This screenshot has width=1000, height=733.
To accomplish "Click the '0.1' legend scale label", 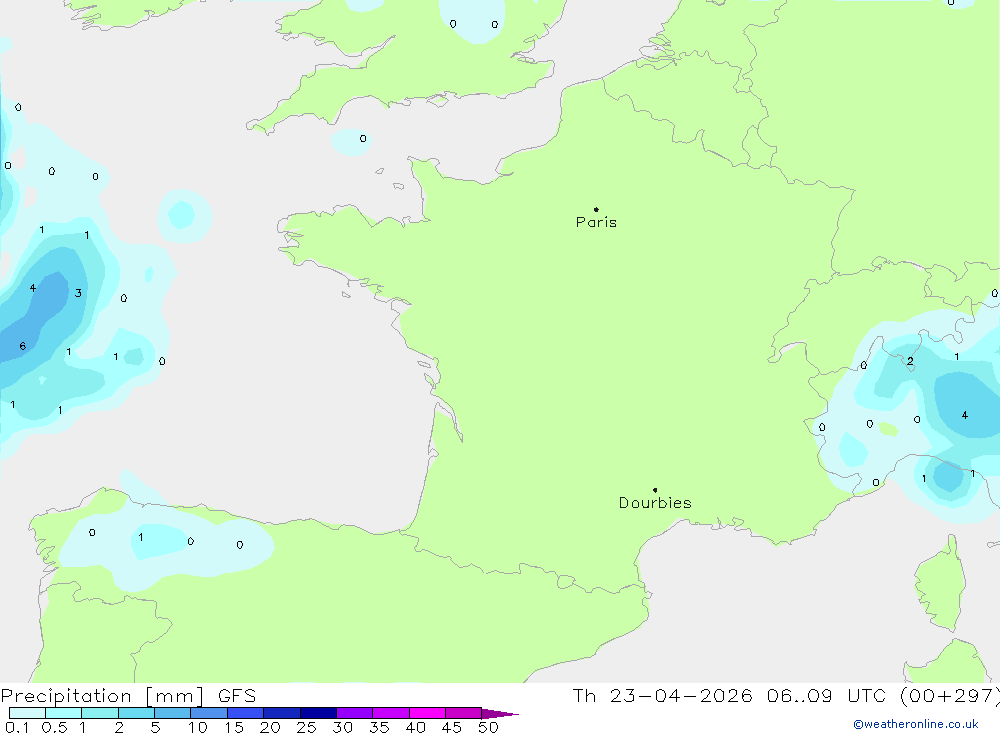I will (17, 727).
